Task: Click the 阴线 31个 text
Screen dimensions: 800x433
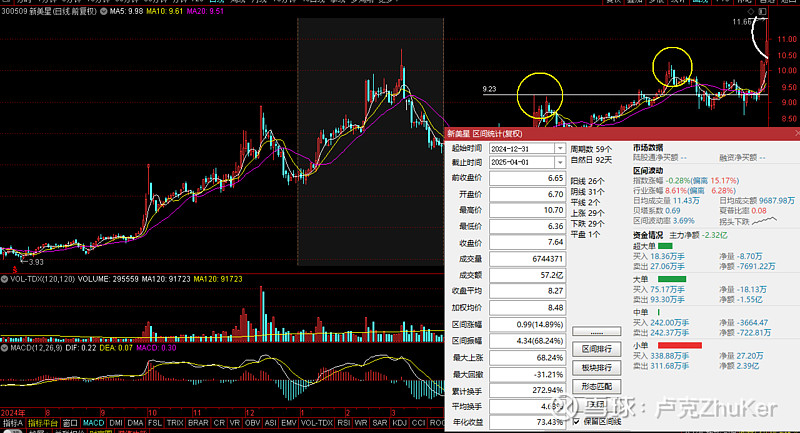Action: tap(588, 192)
